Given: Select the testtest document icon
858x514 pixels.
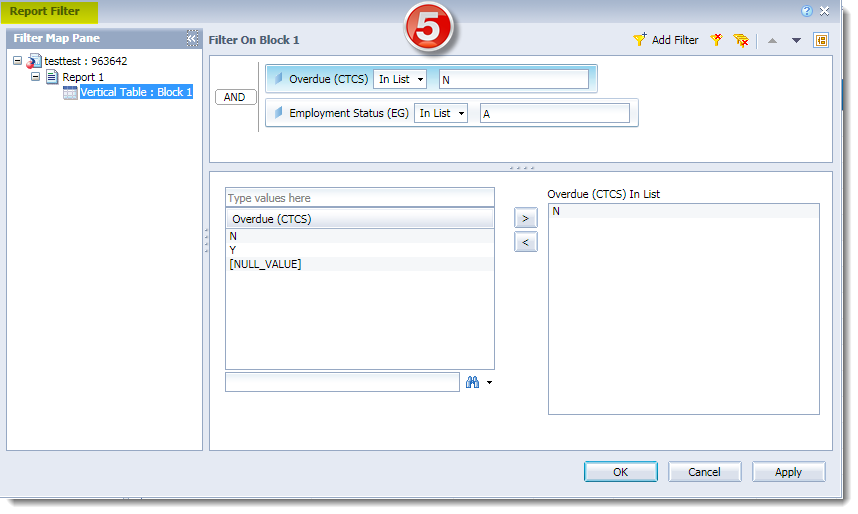Looking at the screenshot, I should pyautogui.click(x=34, y=61).
